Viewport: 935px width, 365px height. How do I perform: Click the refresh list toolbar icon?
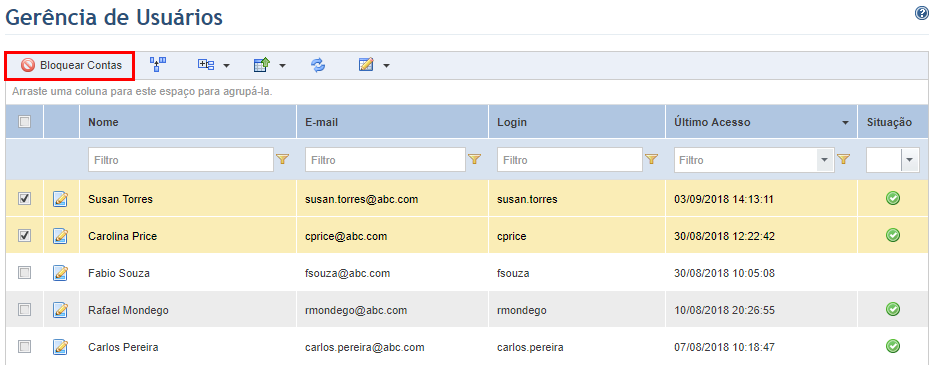click(318, 65)
